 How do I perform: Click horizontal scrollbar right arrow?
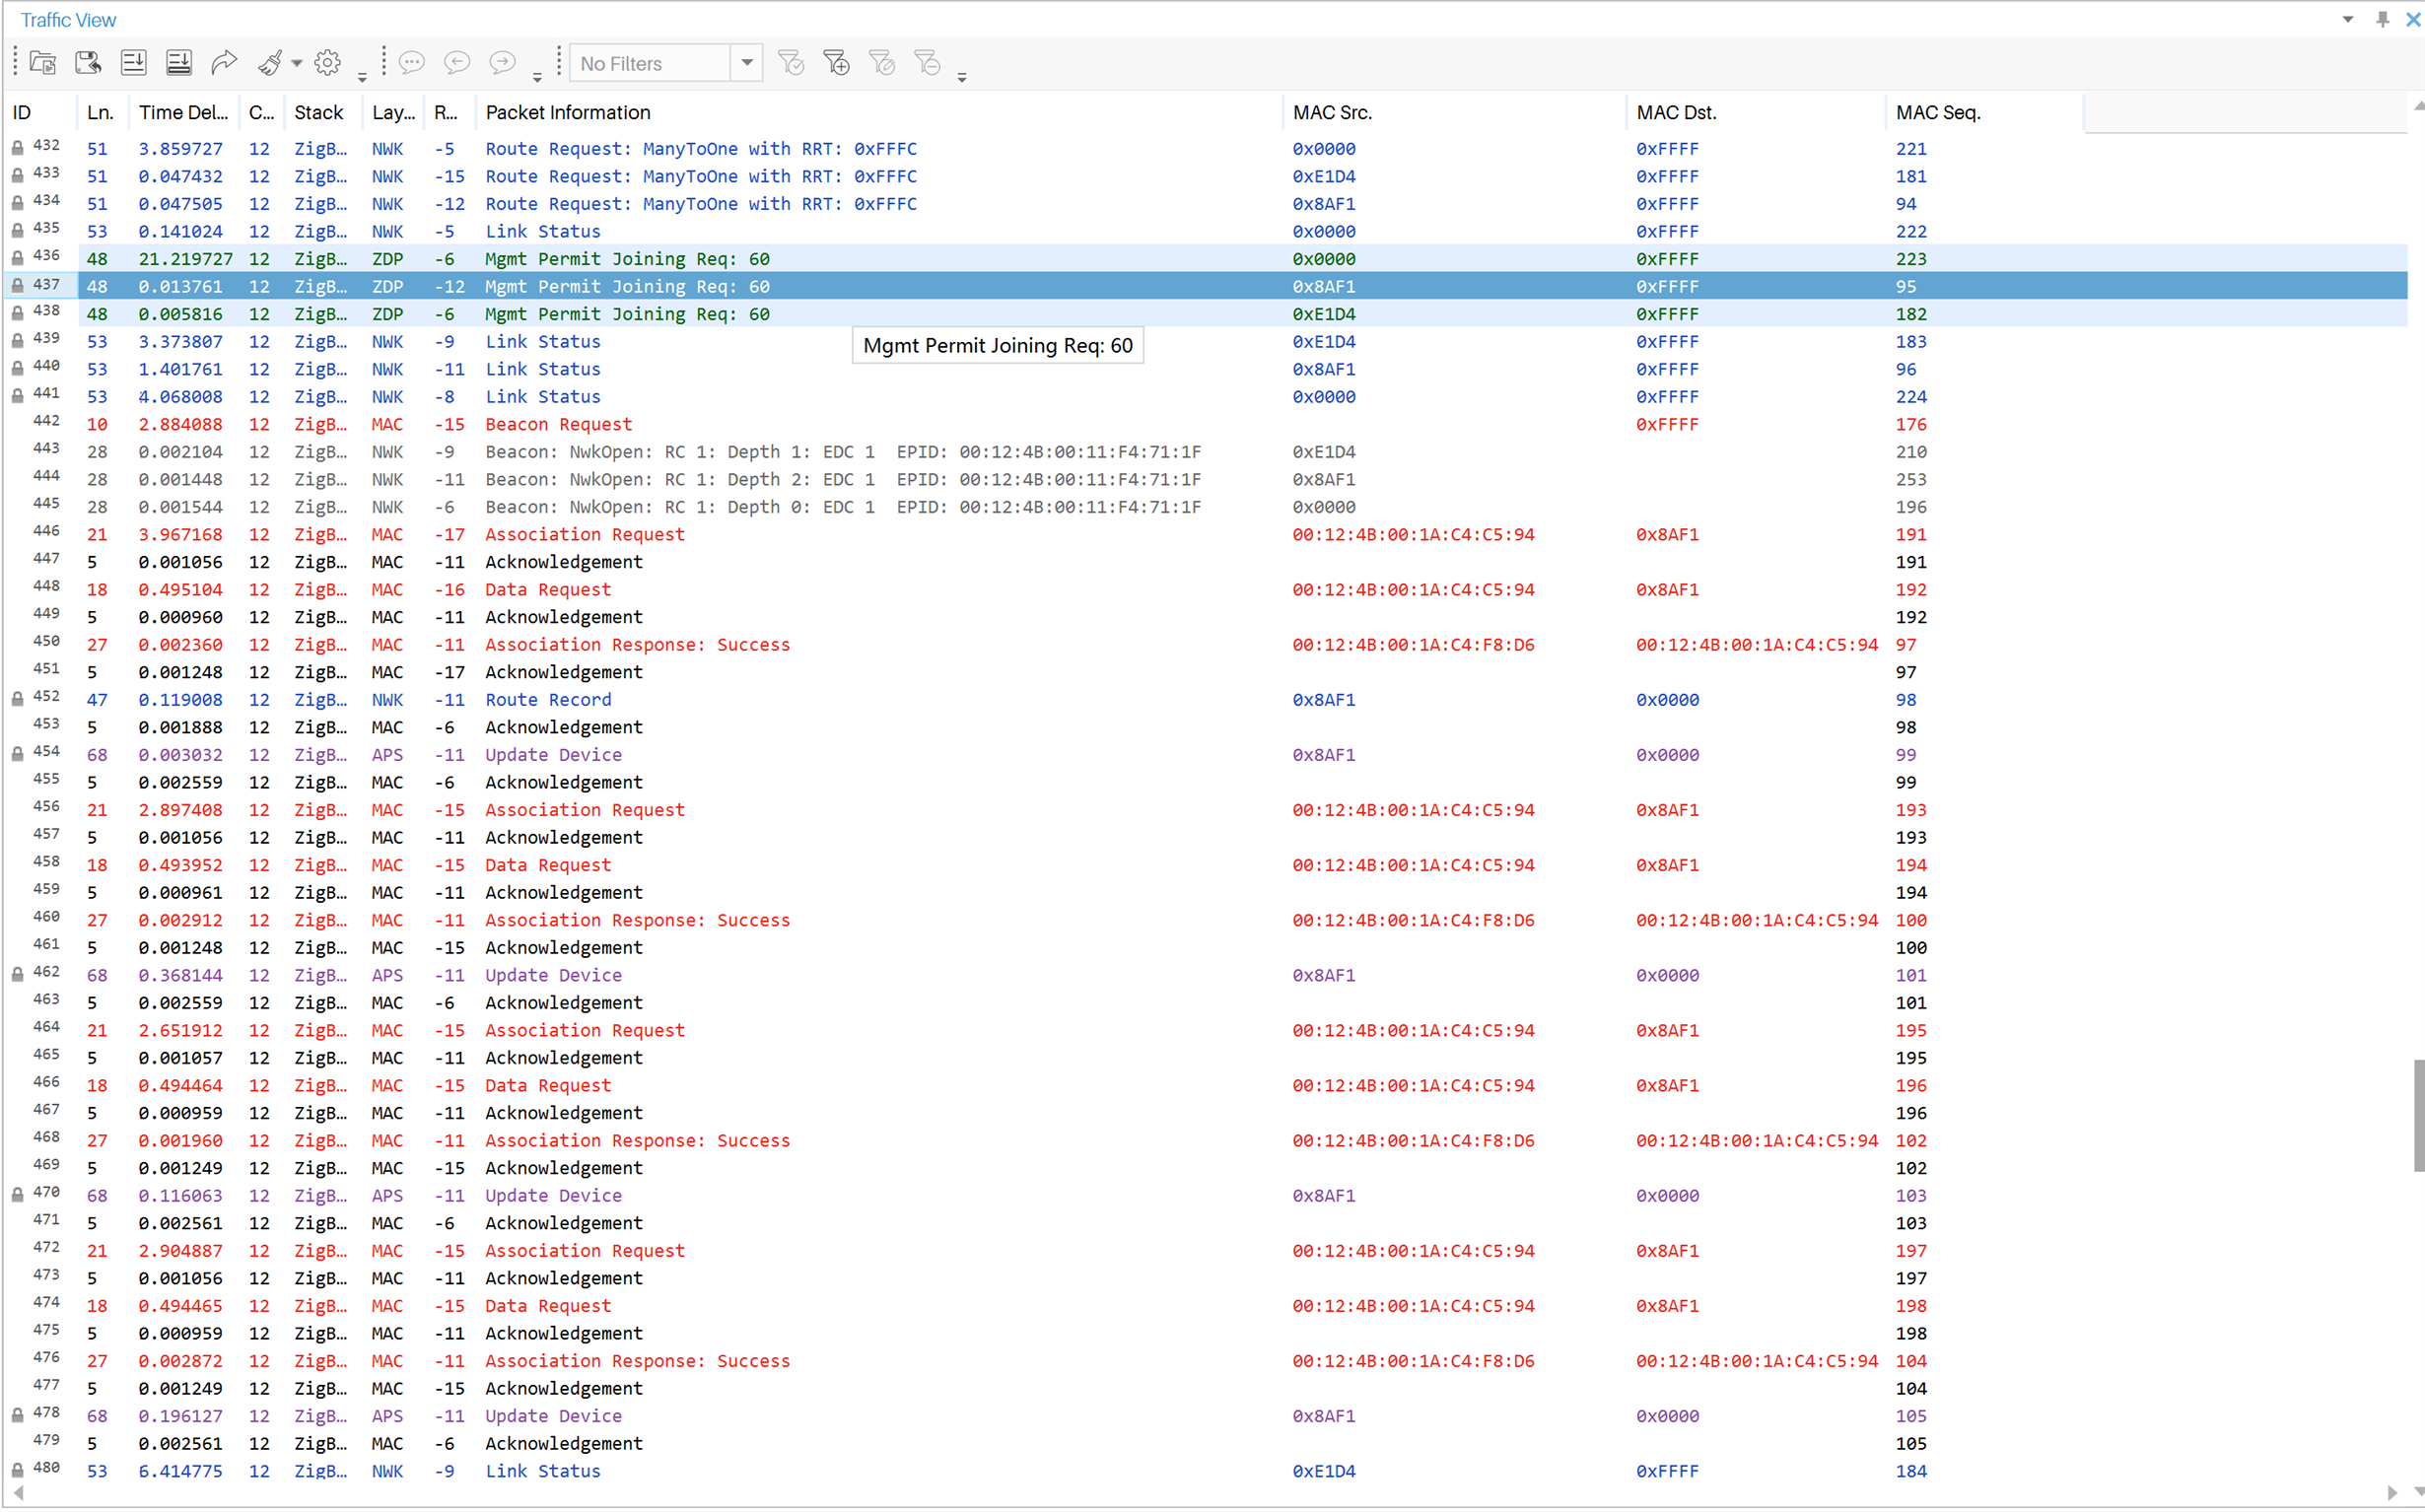(2392, 1492)
